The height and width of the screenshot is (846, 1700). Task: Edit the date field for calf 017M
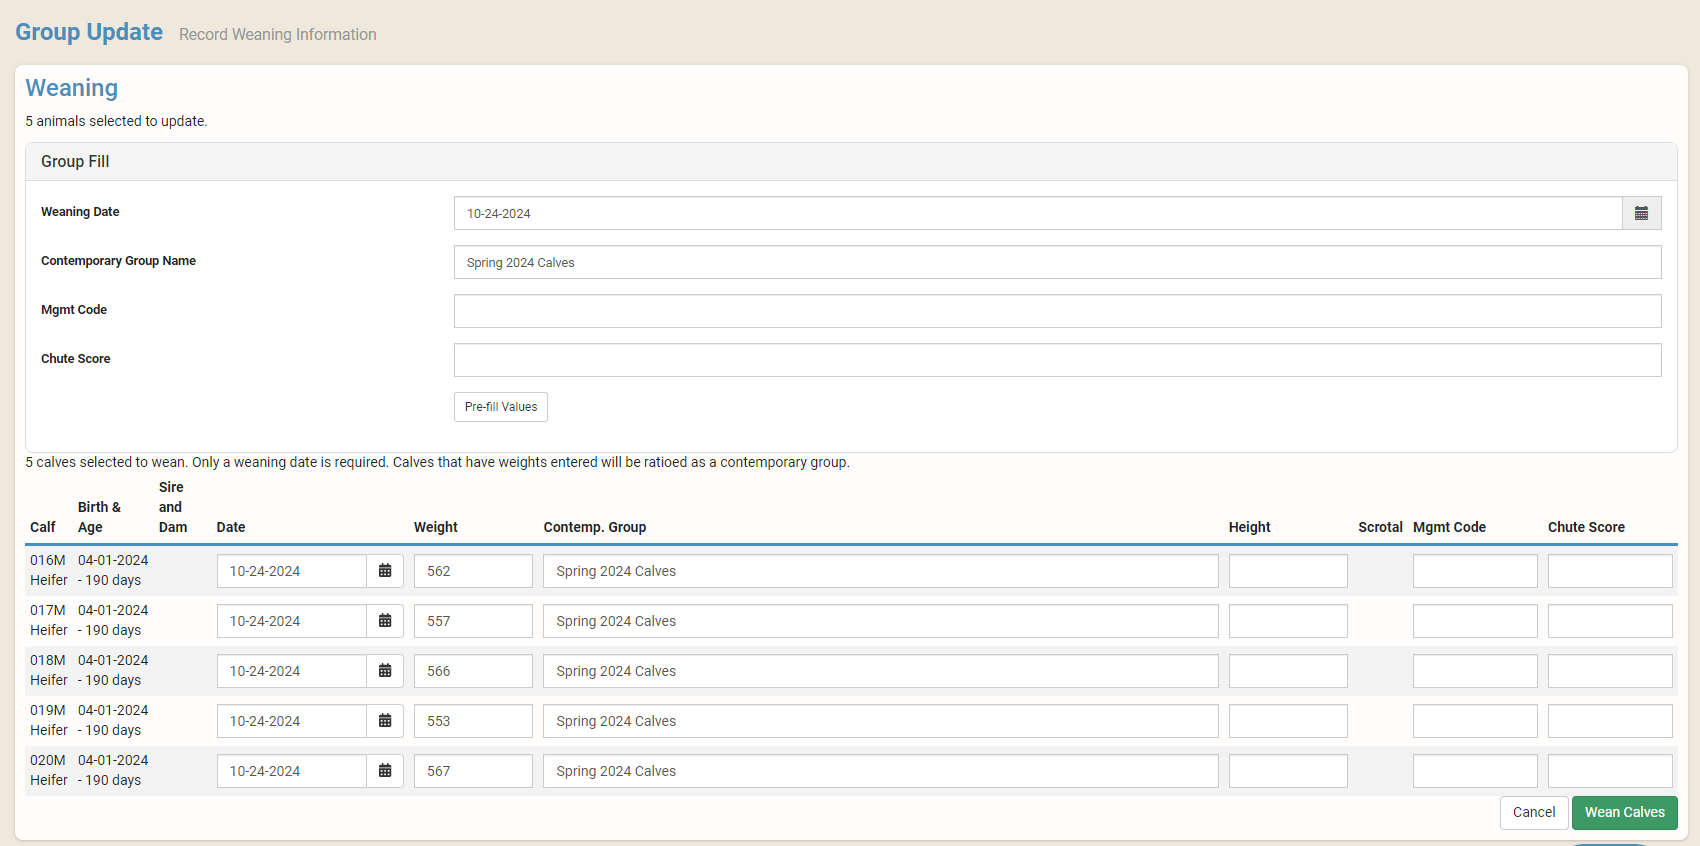coord(292,621)
